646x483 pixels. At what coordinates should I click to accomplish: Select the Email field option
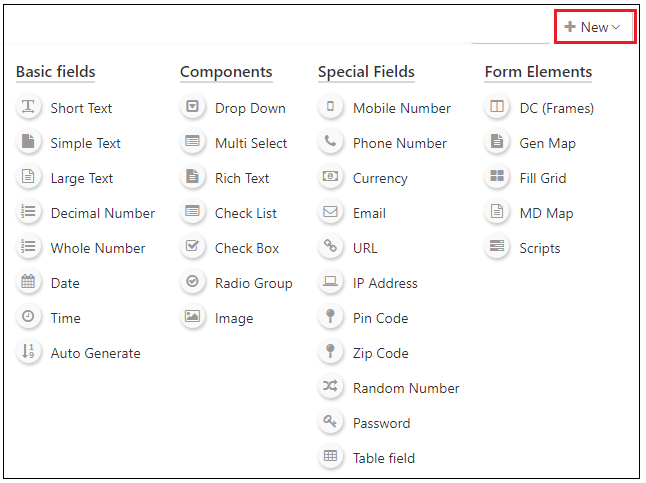[x=369, y=213]
